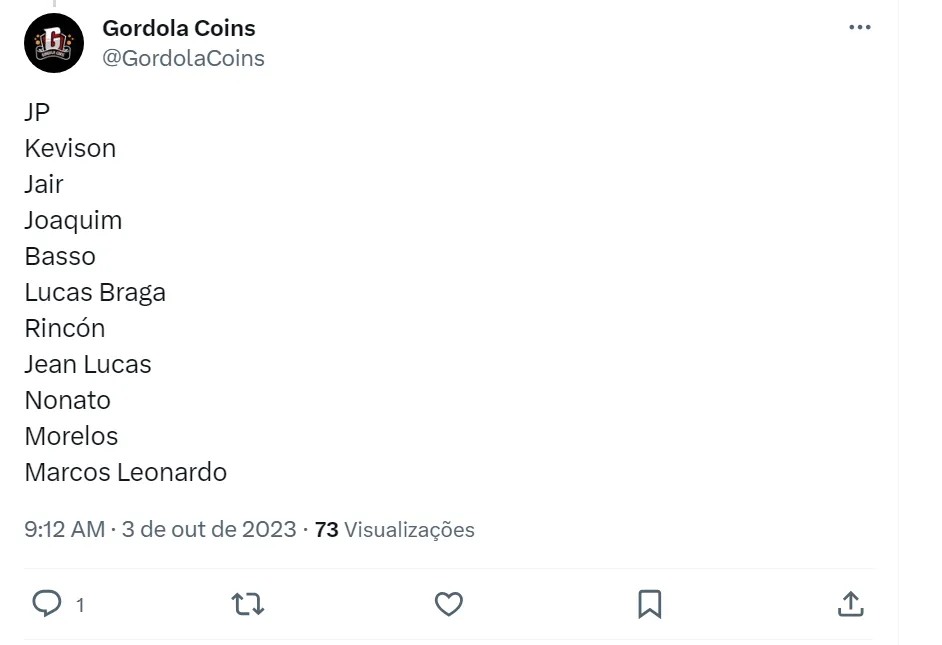Repost this tweet via the retweet icon
The height and width of the screenshot is (645, 942).
pyautogui.click(x=248, y=603)
